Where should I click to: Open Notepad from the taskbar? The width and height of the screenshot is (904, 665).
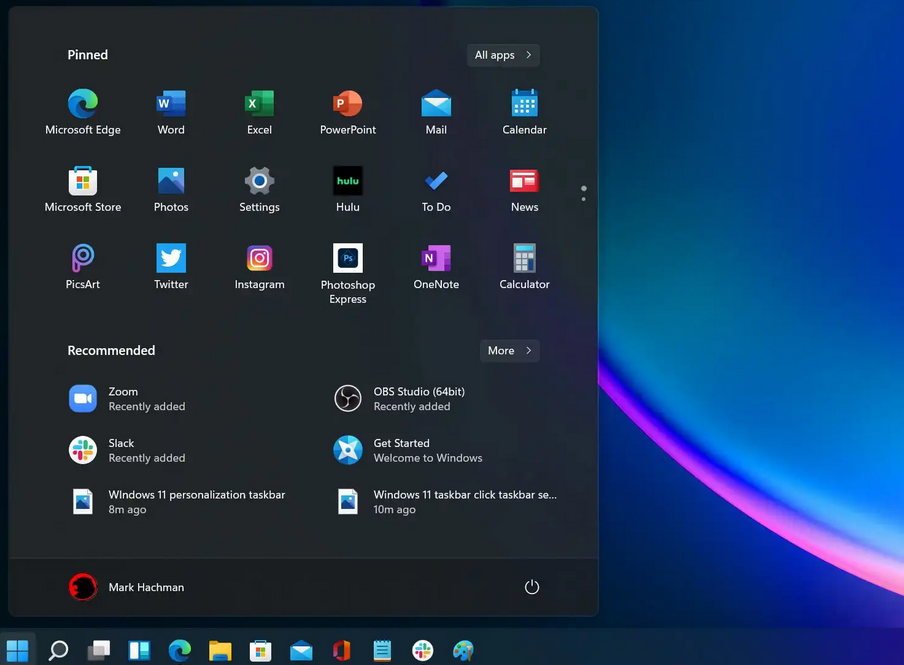[382, 651]
